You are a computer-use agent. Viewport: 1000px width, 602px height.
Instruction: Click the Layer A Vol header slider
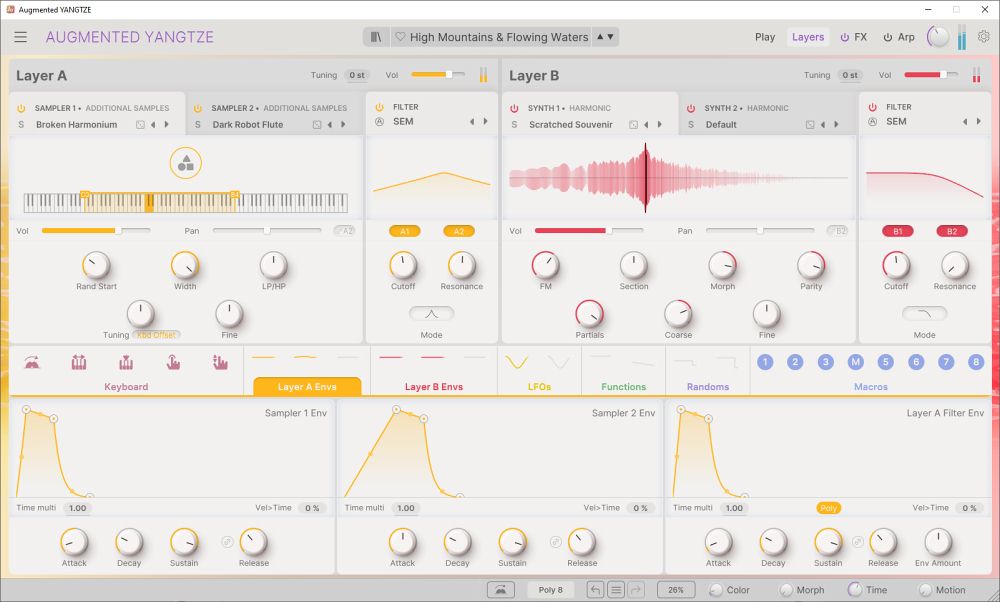point(438,75)
